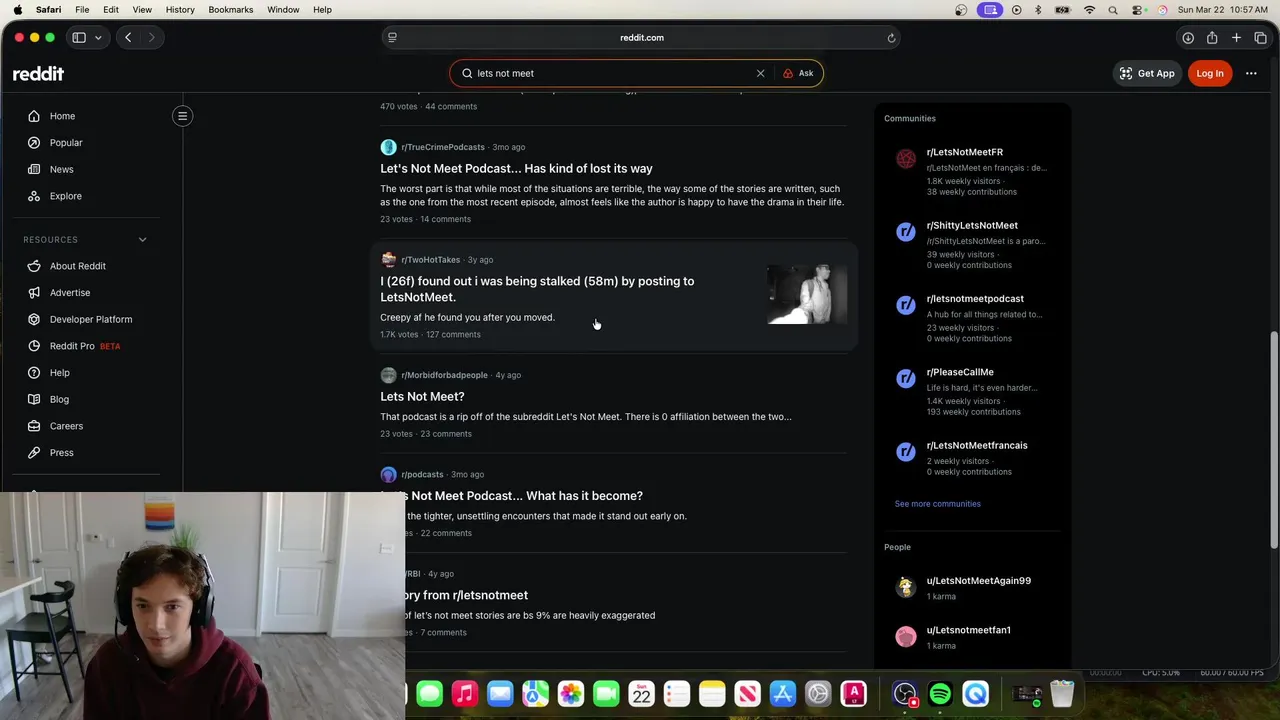Click the Bluetooth menu bar icon
1280x720 pixels.
(x=1038, y=9)
